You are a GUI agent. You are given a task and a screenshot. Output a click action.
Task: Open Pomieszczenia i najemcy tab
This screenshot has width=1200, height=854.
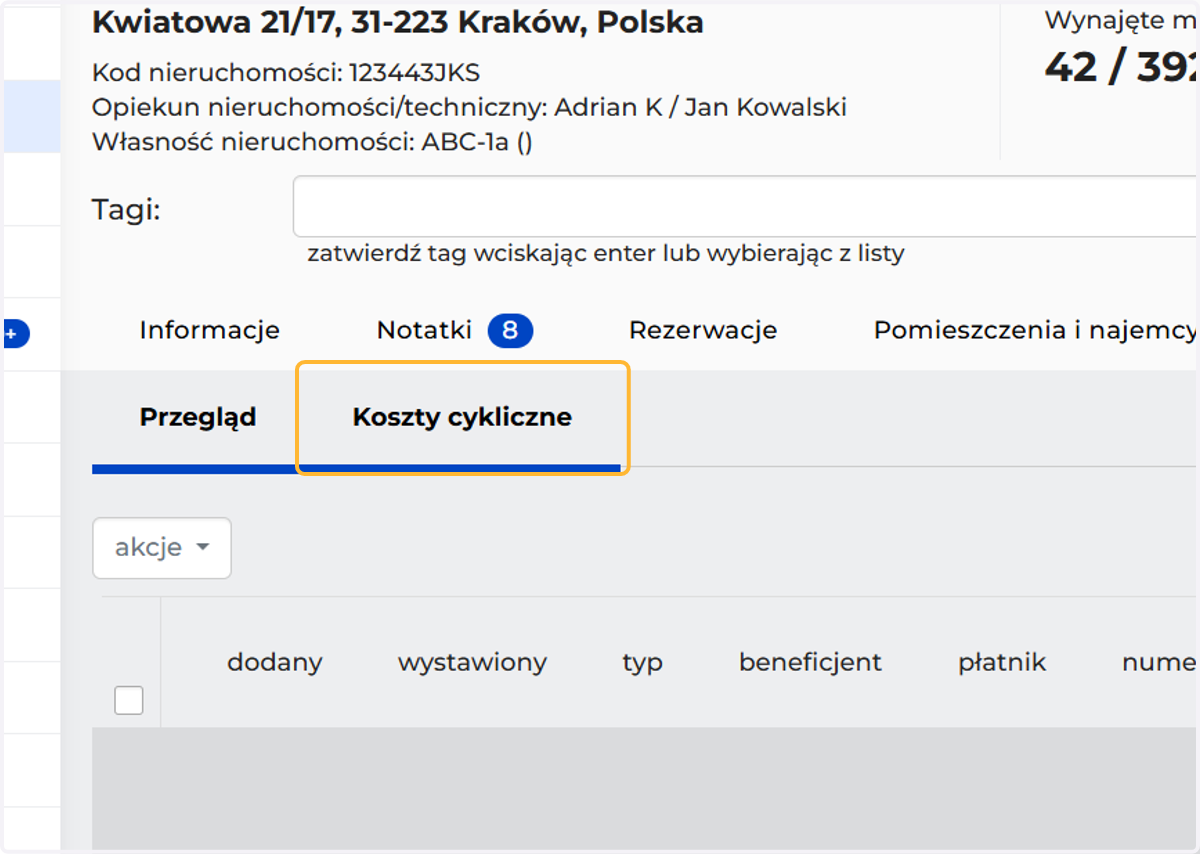1036,331
